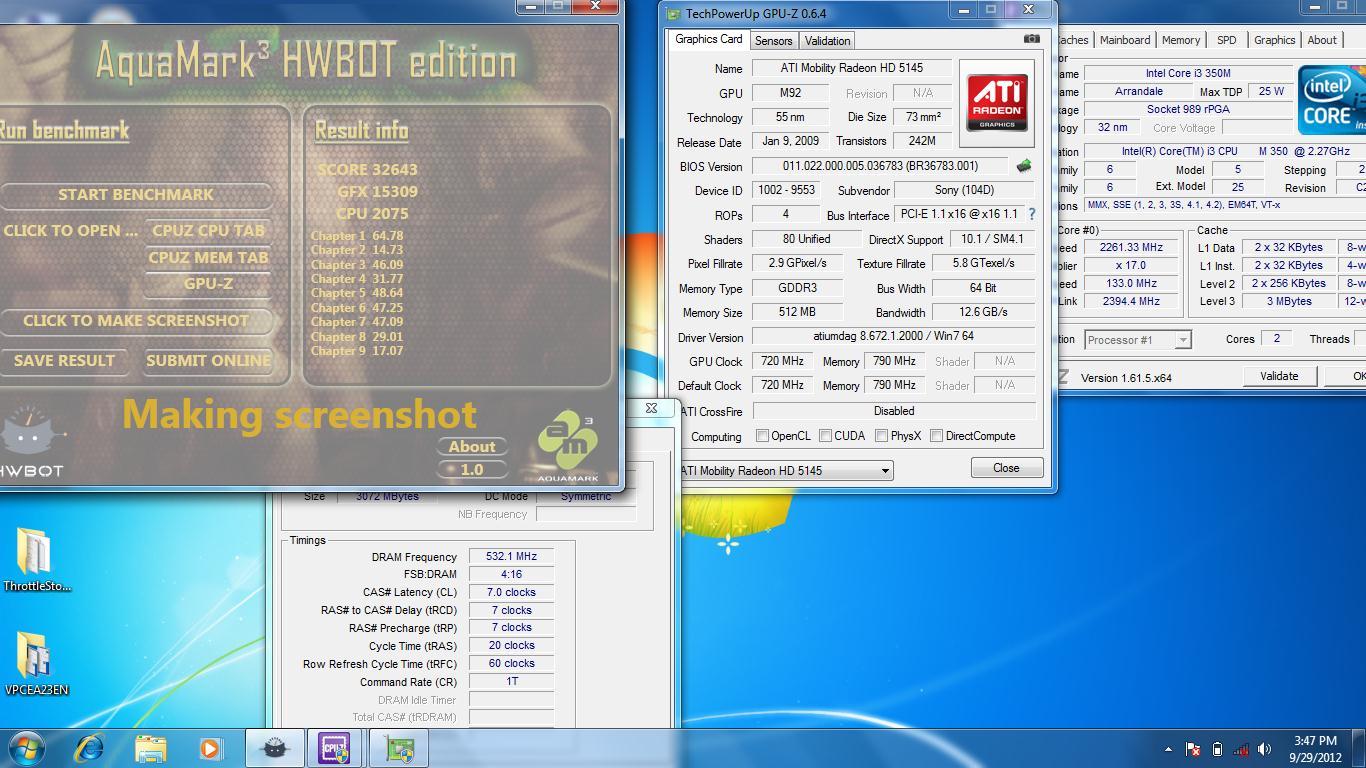
Task: Click the GPU-Z button in AquaMark
Action: pos(208,284)
